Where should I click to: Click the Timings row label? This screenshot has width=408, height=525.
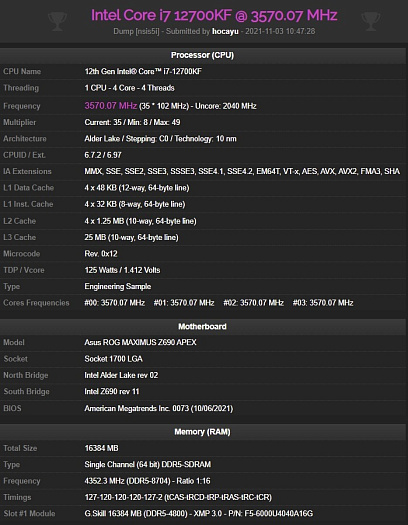pyautogui.click(x=17, y=498)
